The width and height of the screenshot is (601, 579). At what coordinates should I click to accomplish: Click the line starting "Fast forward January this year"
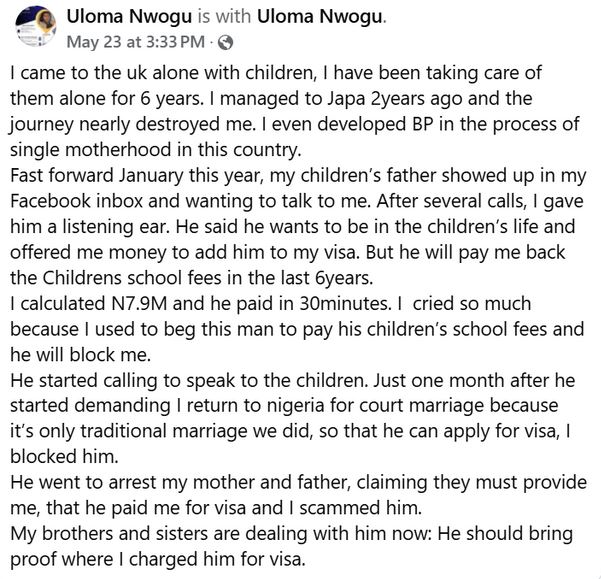point(285,178)
